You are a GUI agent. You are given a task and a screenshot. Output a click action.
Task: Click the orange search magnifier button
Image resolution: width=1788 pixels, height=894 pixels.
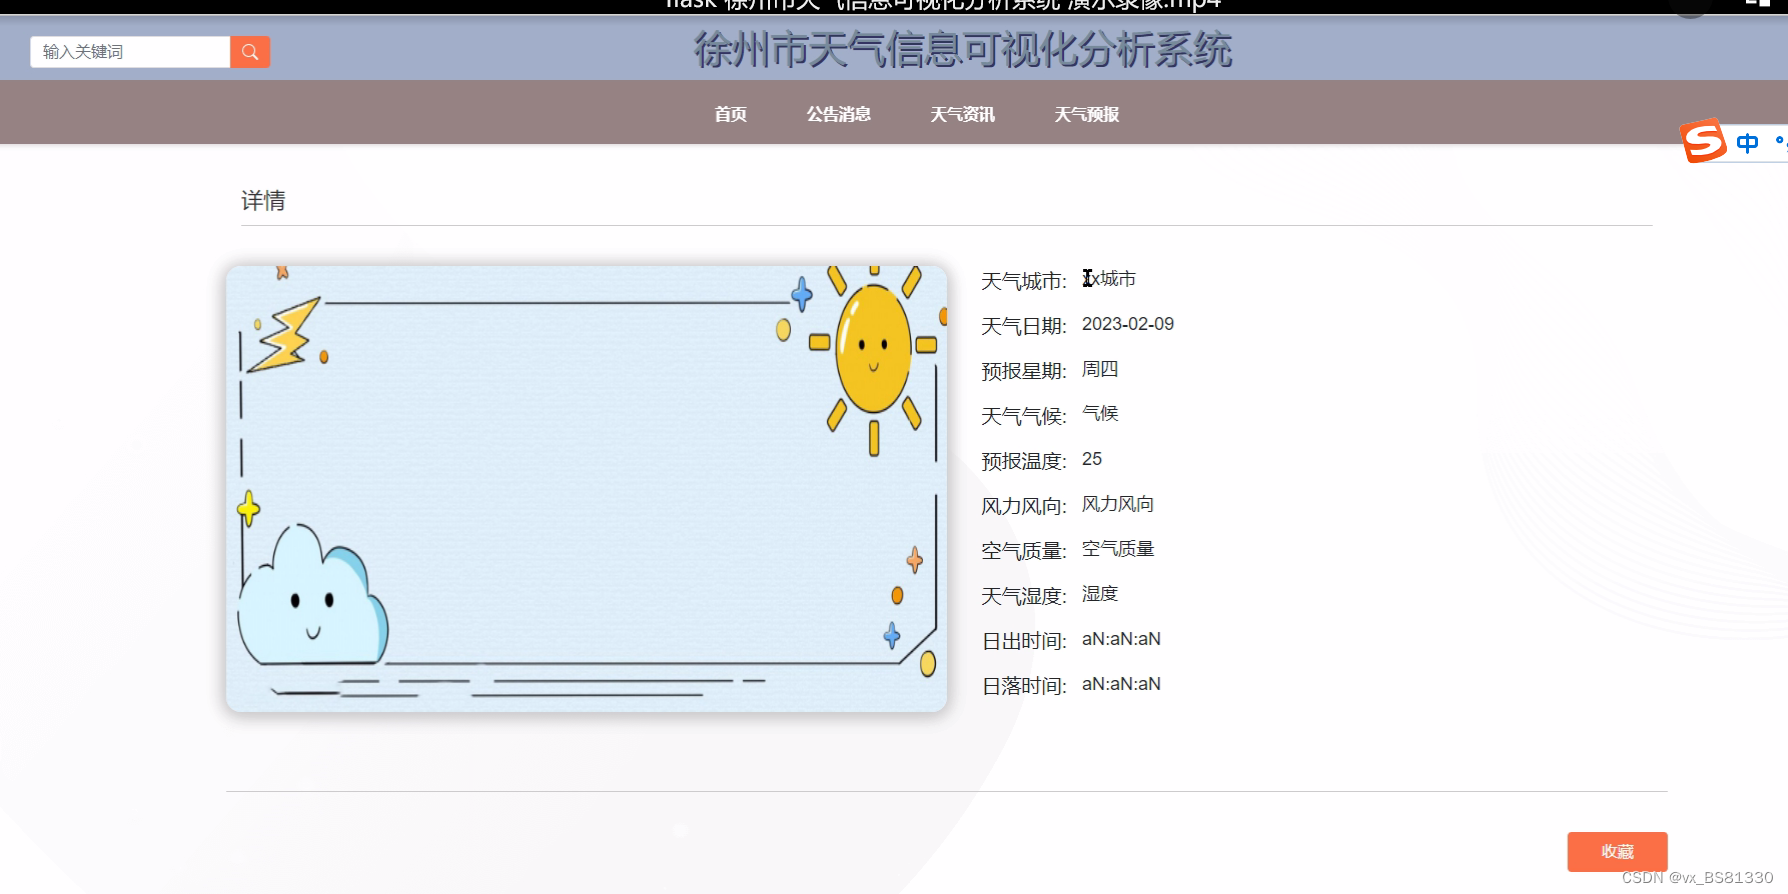(x=250, y=52)
